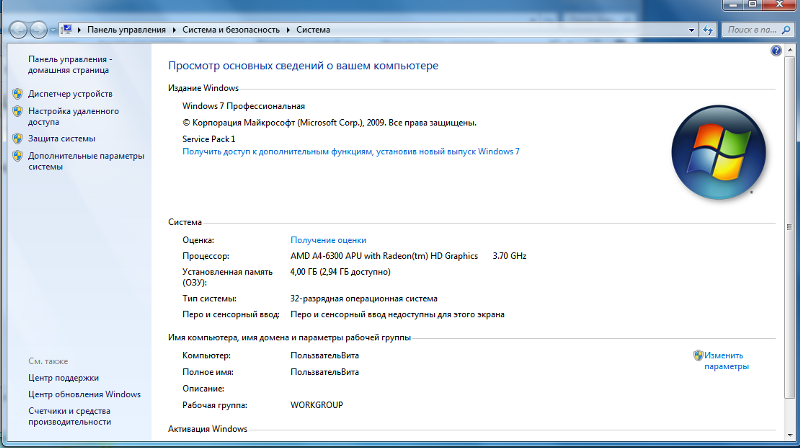
Task: Click the refresh button beside address bar
Action: coord(707,30)
